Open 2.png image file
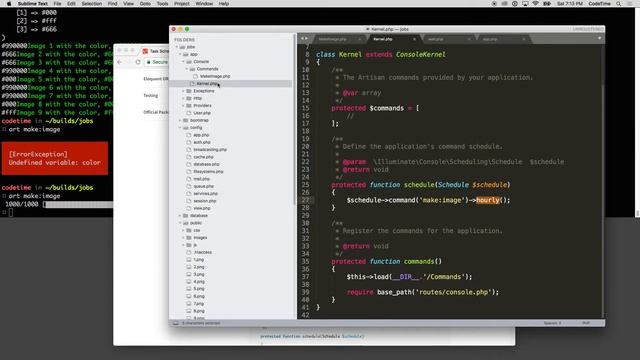The image size is (640, 360). (199, 267)
